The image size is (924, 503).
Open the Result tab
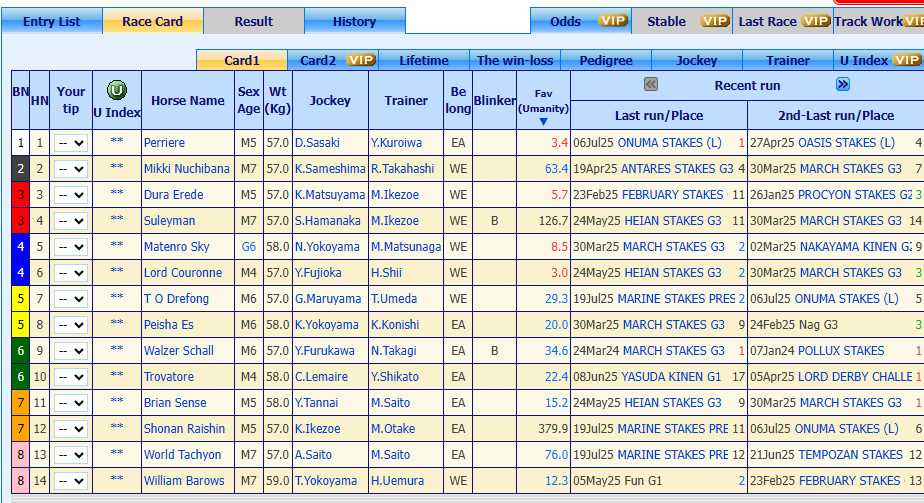coord(254,21)
